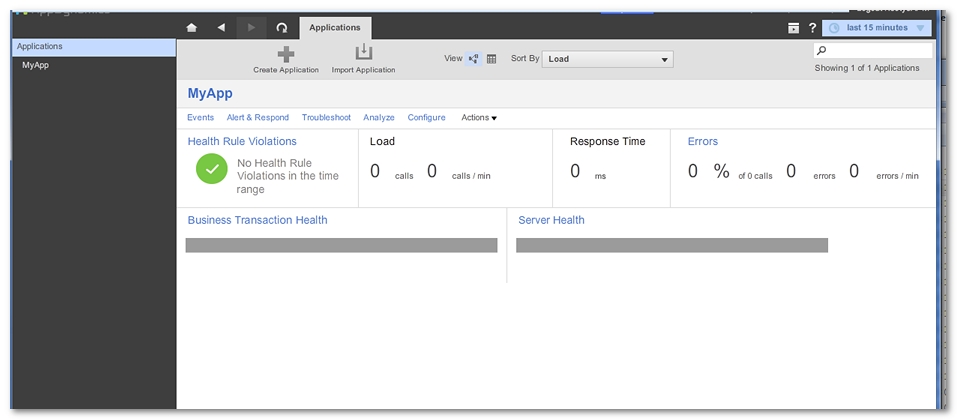Image resolution: width=957 pixels, height=420 pixels.
Task: Click the Business Transaction Health status bar
Action: [x=341, y=245]
